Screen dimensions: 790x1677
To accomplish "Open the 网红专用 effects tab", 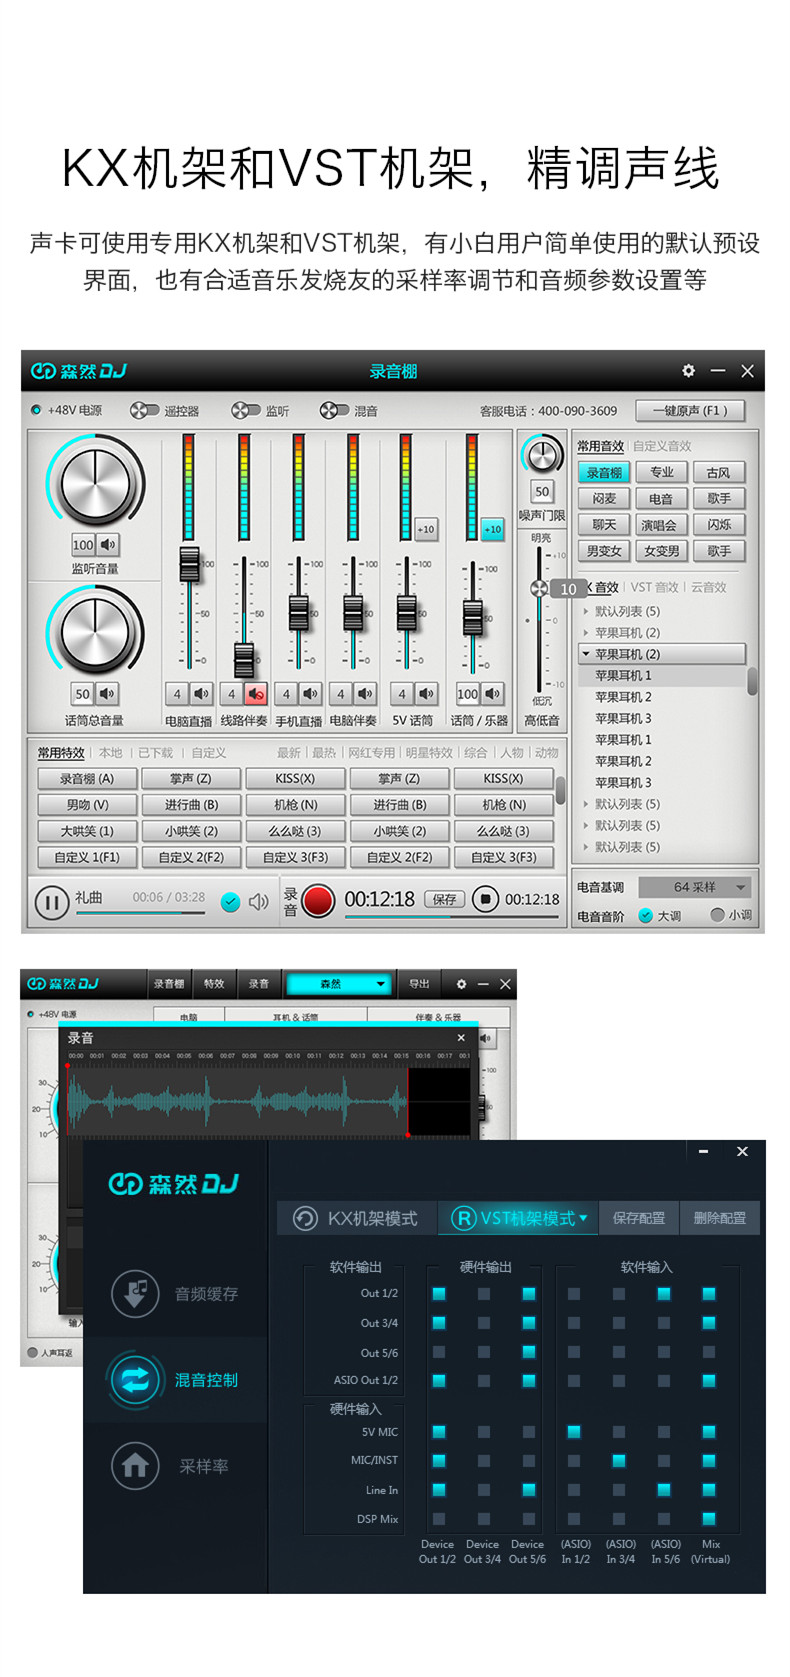I will (371, 753).
